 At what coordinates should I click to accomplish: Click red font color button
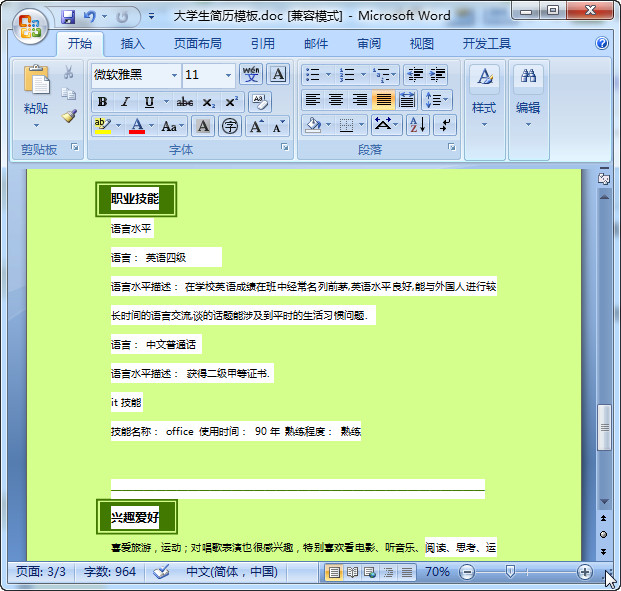137,126
